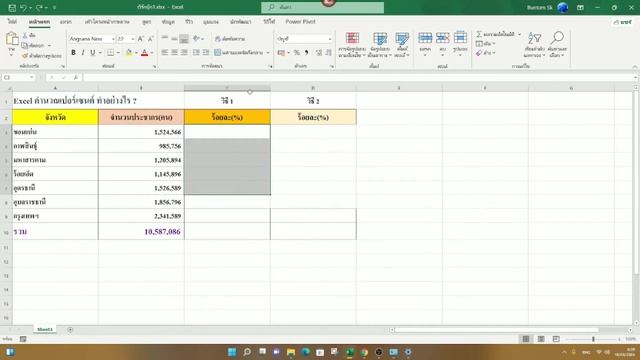Click the Fill button in editing group
The height and width of the screenshot is (360, 640).
click(484, 44)
